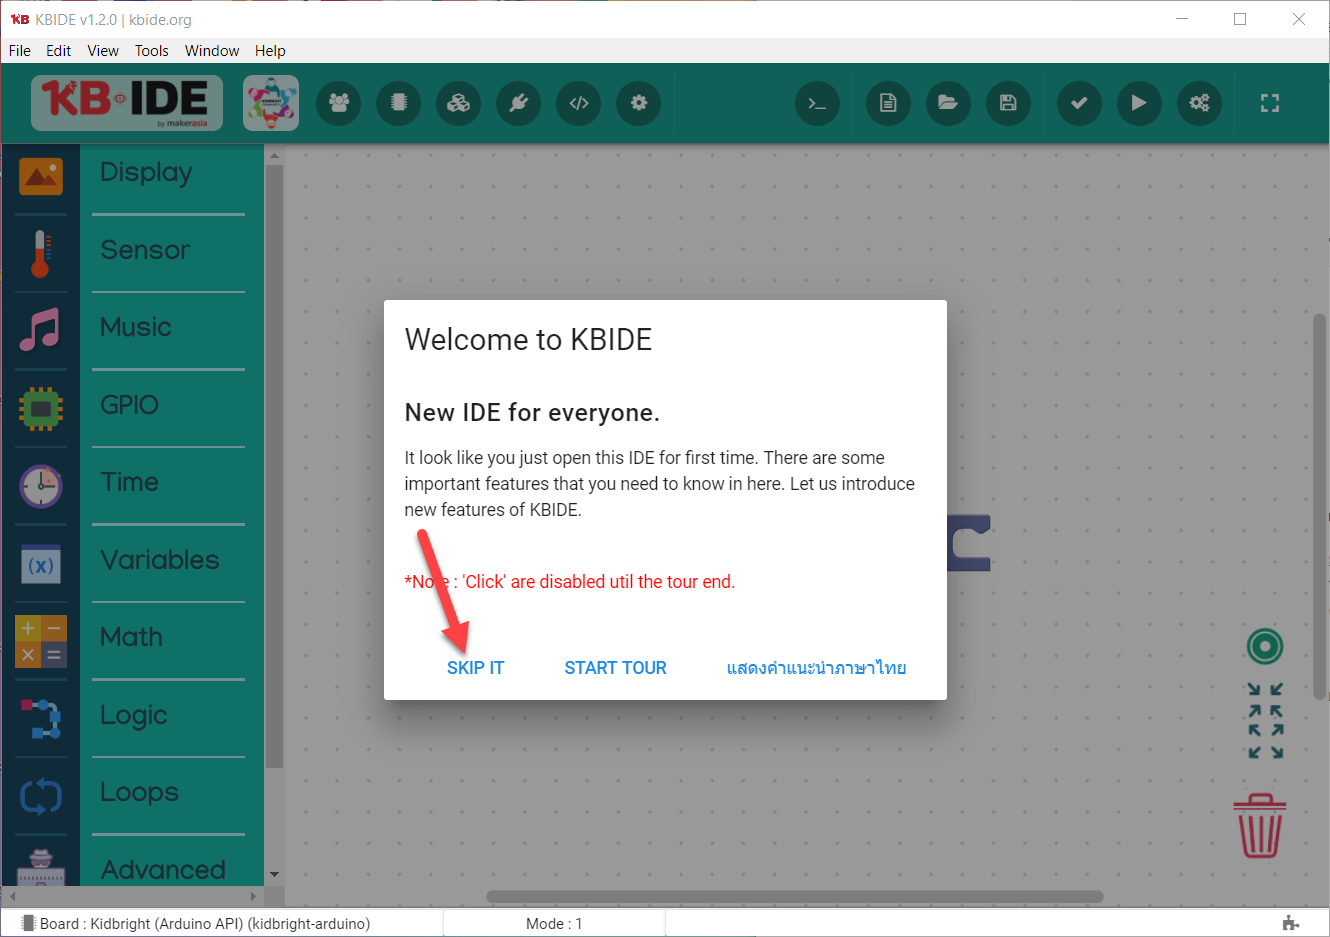
Task: Click the horizontal workspace scrollbar
Action: [x=794, y=897]
